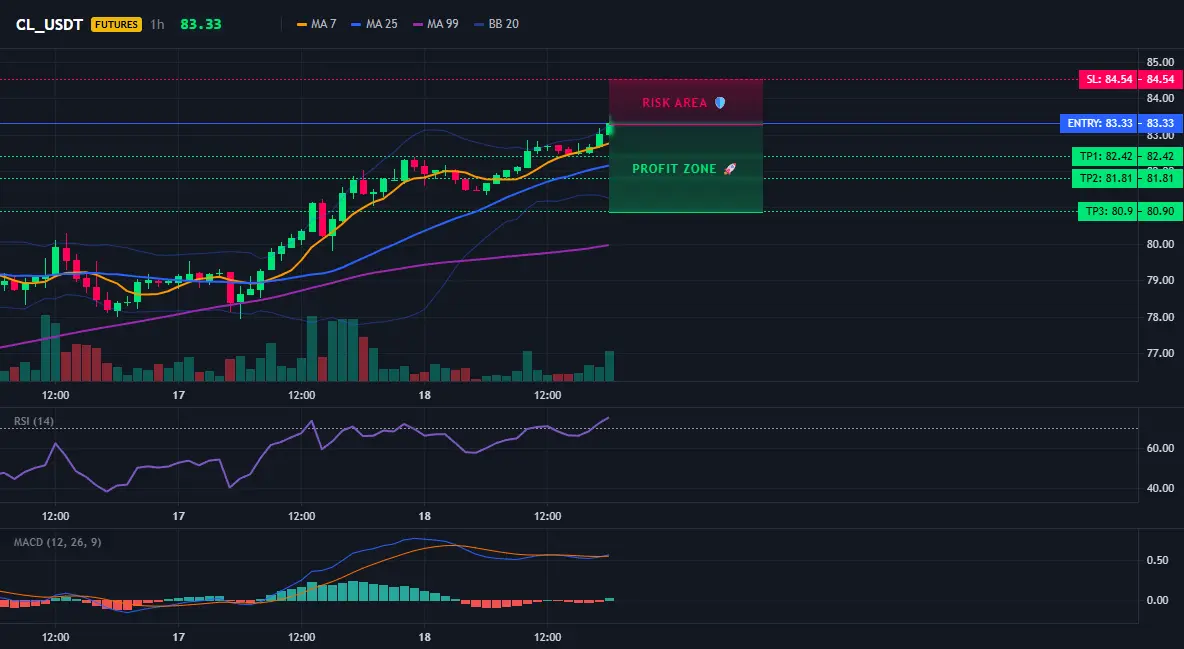Select the ENTRY: 83.33 price label

click(1099, 123)
